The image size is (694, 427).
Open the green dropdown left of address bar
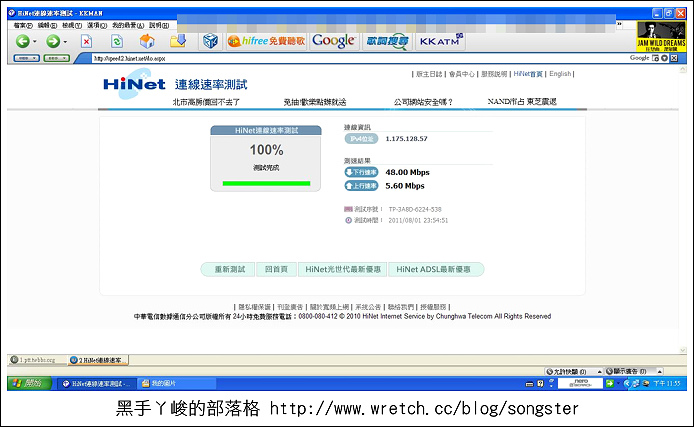[57, 58]
